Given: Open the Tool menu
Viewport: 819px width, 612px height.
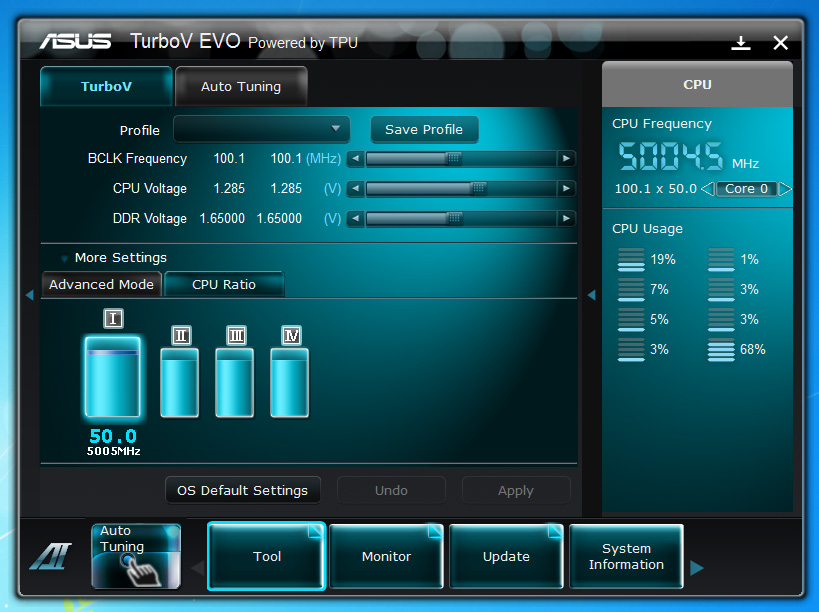Looking at the screenshot, I should (x=267, y=556).
